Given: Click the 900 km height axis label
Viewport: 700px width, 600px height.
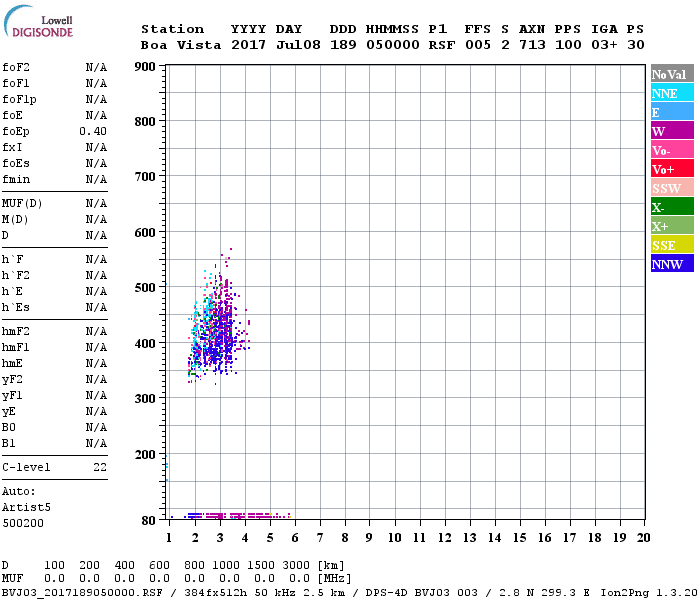Looking at the screenshot, I should 144,67.
